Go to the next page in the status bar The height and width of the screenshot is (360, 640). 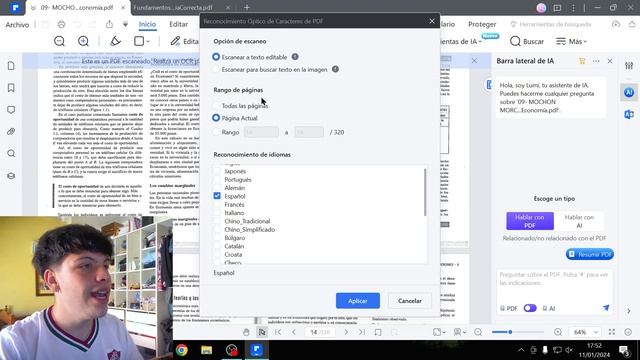click(x=346, y=332)
